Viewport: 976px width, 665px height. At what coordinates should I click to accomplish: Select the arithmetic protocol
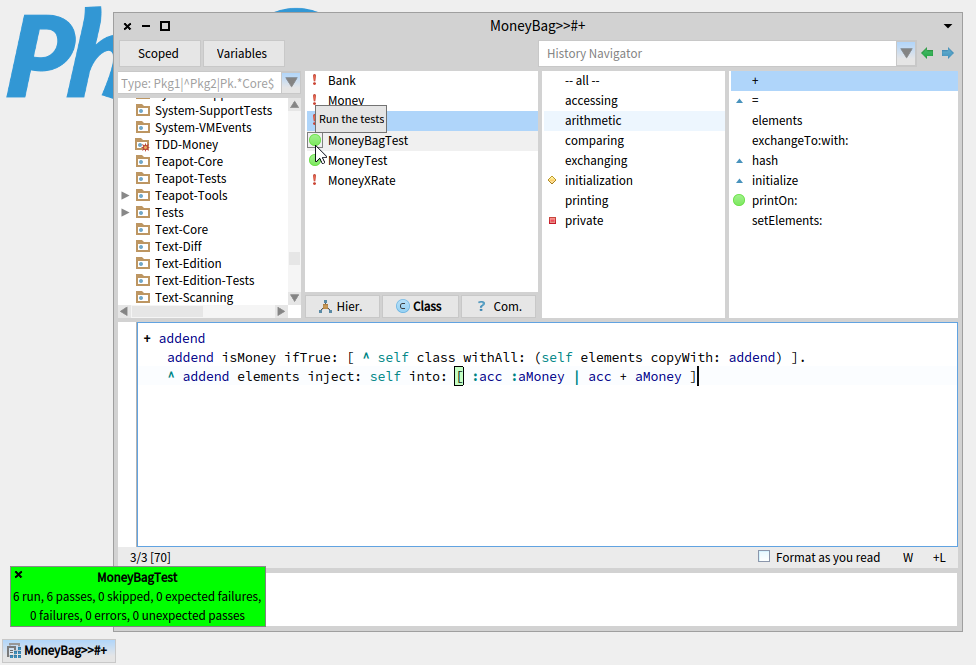click(x=593, y=120)
